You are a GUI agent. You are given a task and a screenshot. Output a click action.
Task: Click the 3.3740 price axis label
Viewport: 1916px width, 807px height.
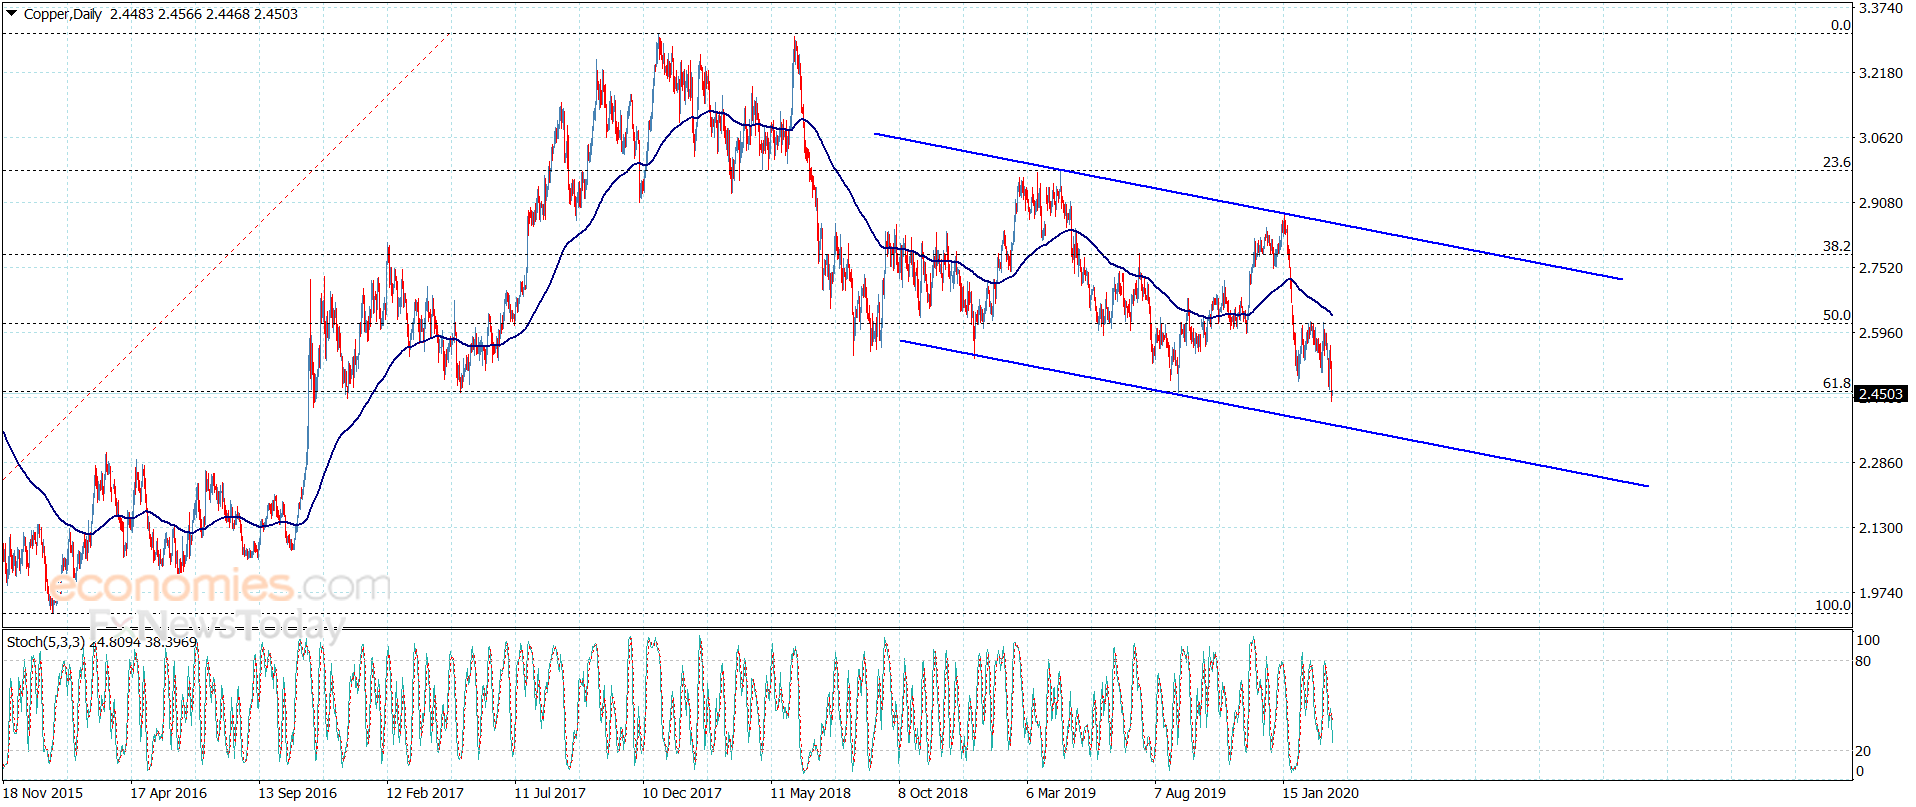point(1880,8)
